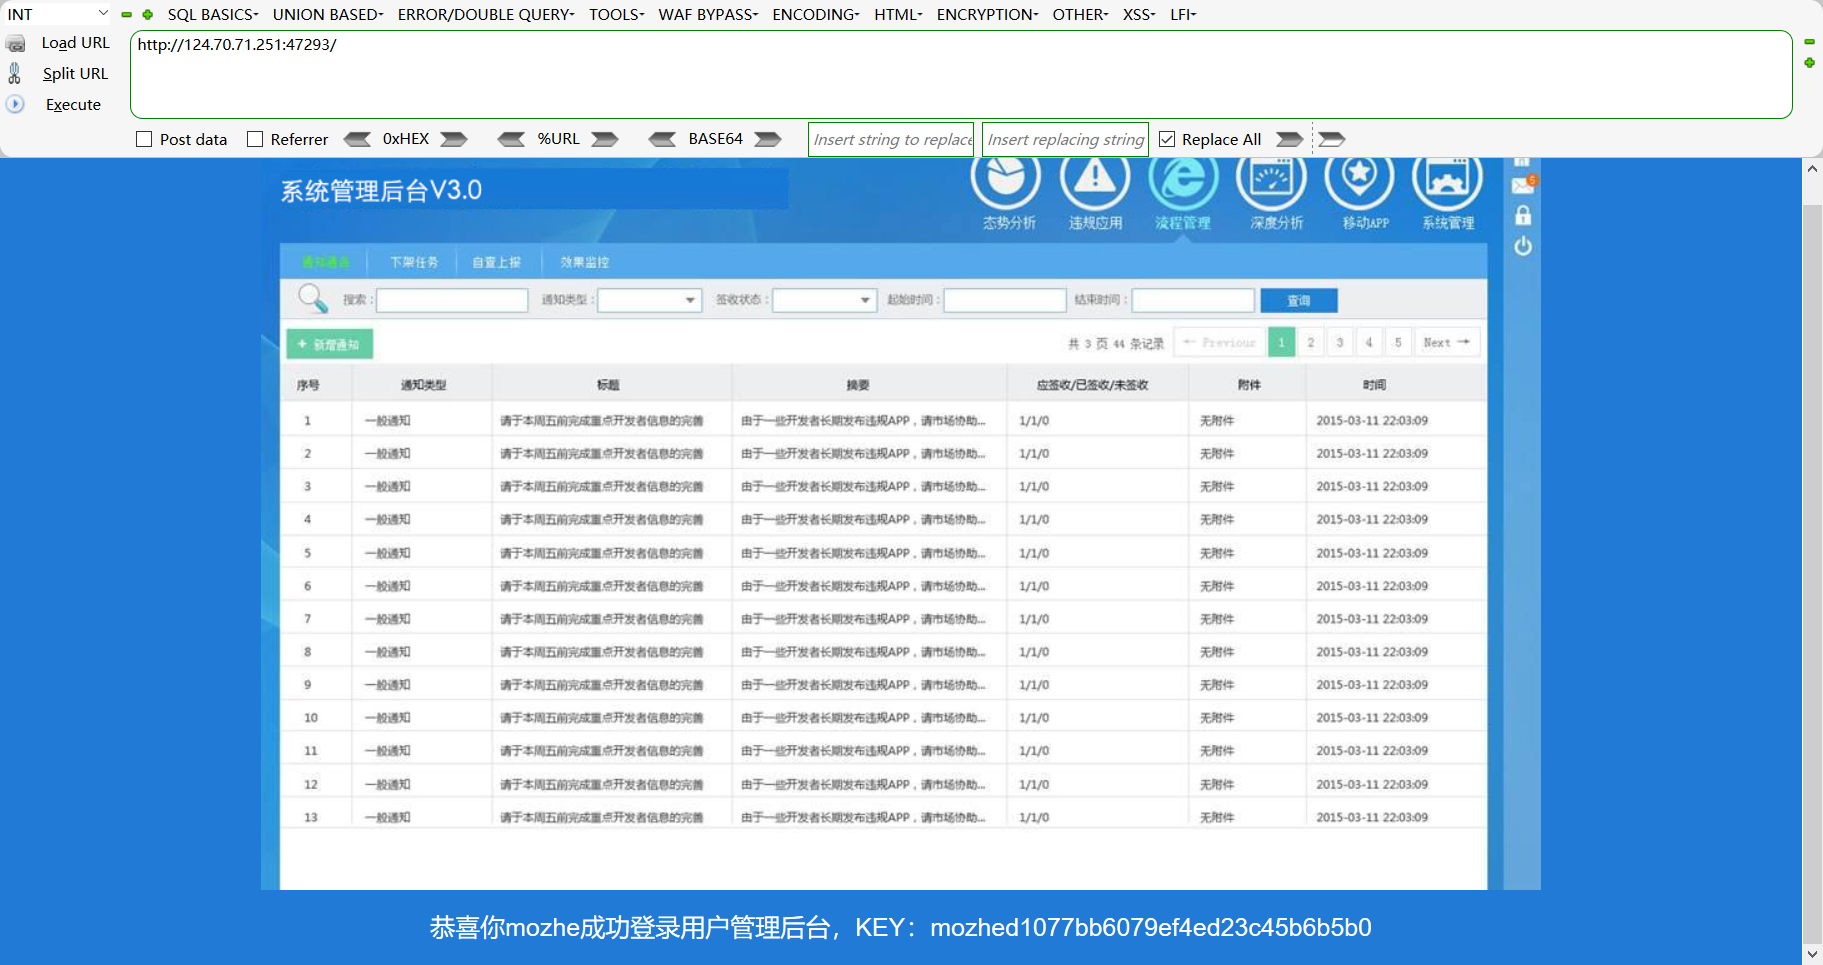Expand the SQL BASICS menu
This screenshot has height=965, width=1823.
[x=213, y=14]
